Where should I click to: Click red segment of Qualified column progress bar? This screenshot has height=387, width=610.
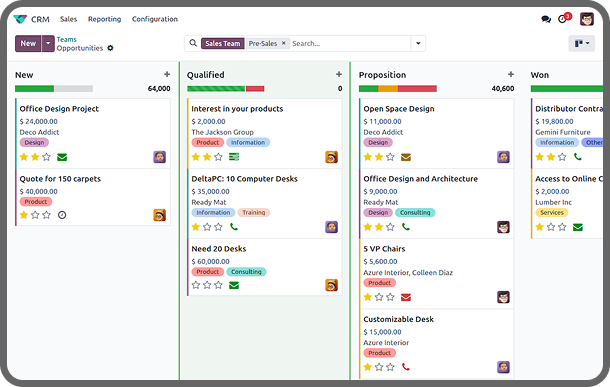click(x=255, y=89)
